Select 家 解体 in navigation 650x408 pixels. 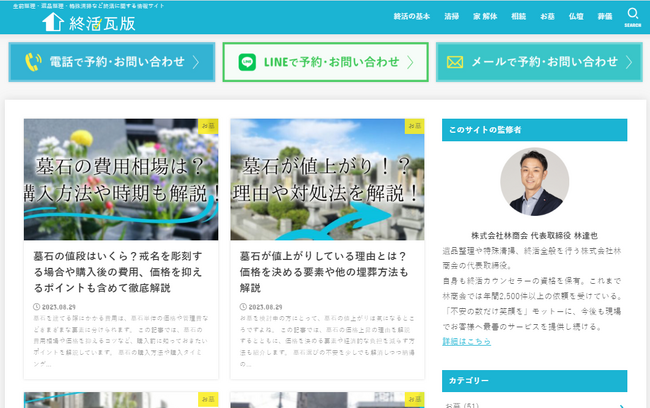pos(486,17)
